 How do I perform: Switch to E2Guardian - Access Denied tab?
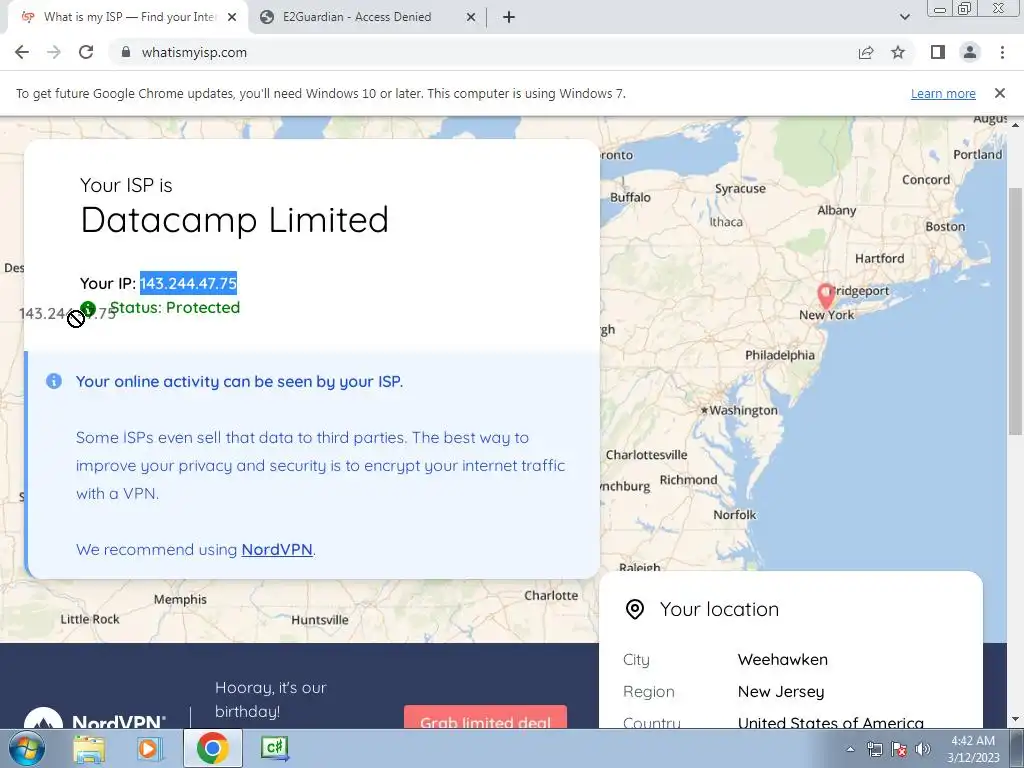click(x=357, y=17)
